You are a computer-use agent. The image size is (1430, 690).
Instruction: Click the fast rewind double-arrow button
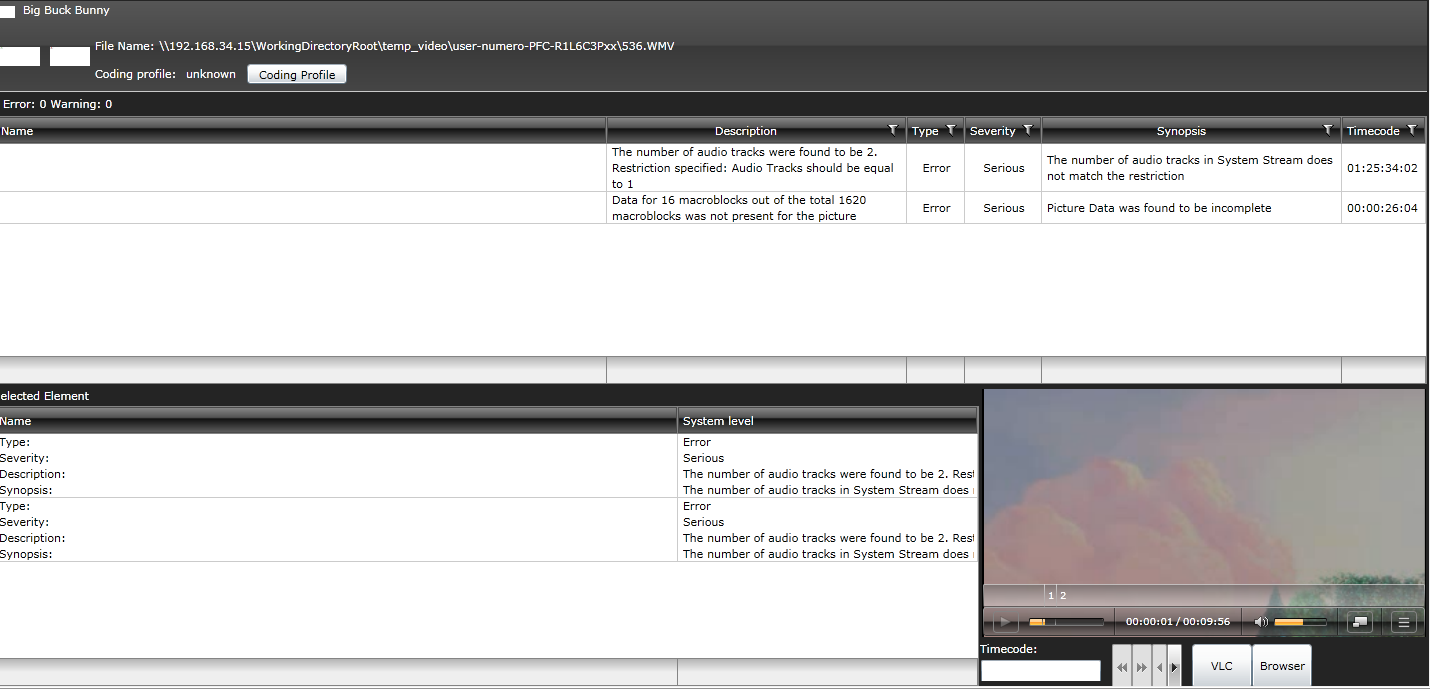(1122, 667)
